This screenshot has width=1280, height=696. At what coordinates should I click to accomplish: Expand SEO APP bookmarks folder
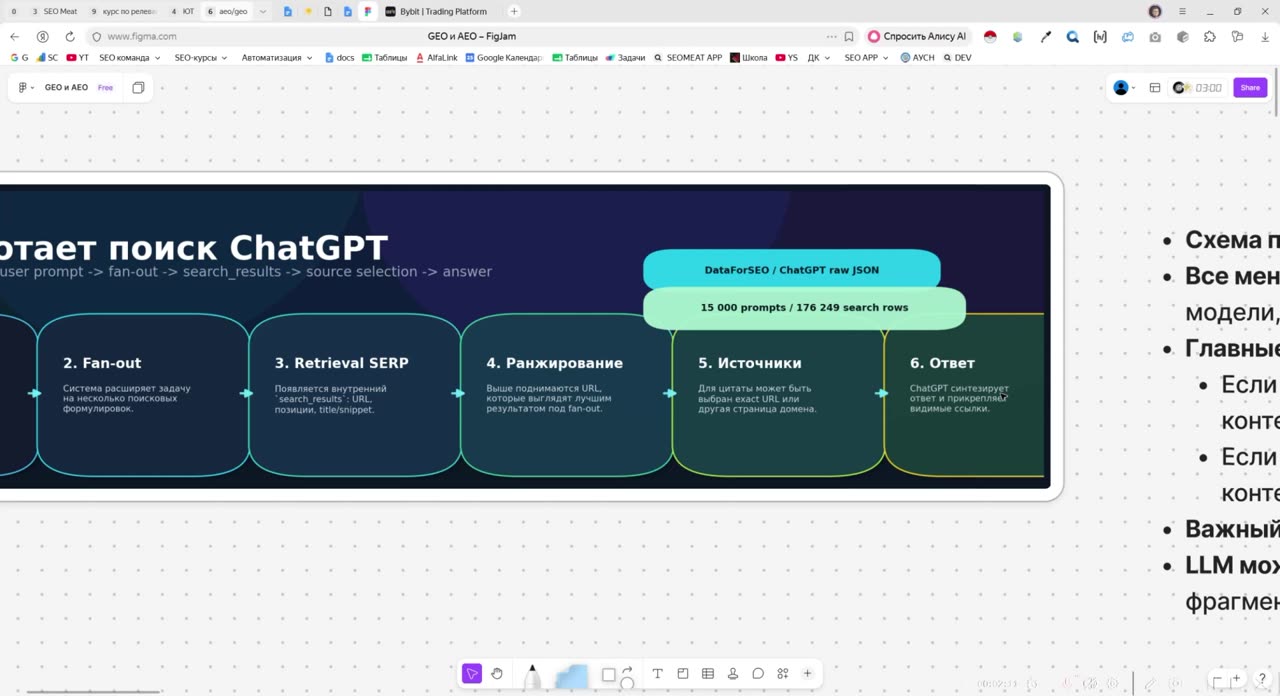point(866,58)
